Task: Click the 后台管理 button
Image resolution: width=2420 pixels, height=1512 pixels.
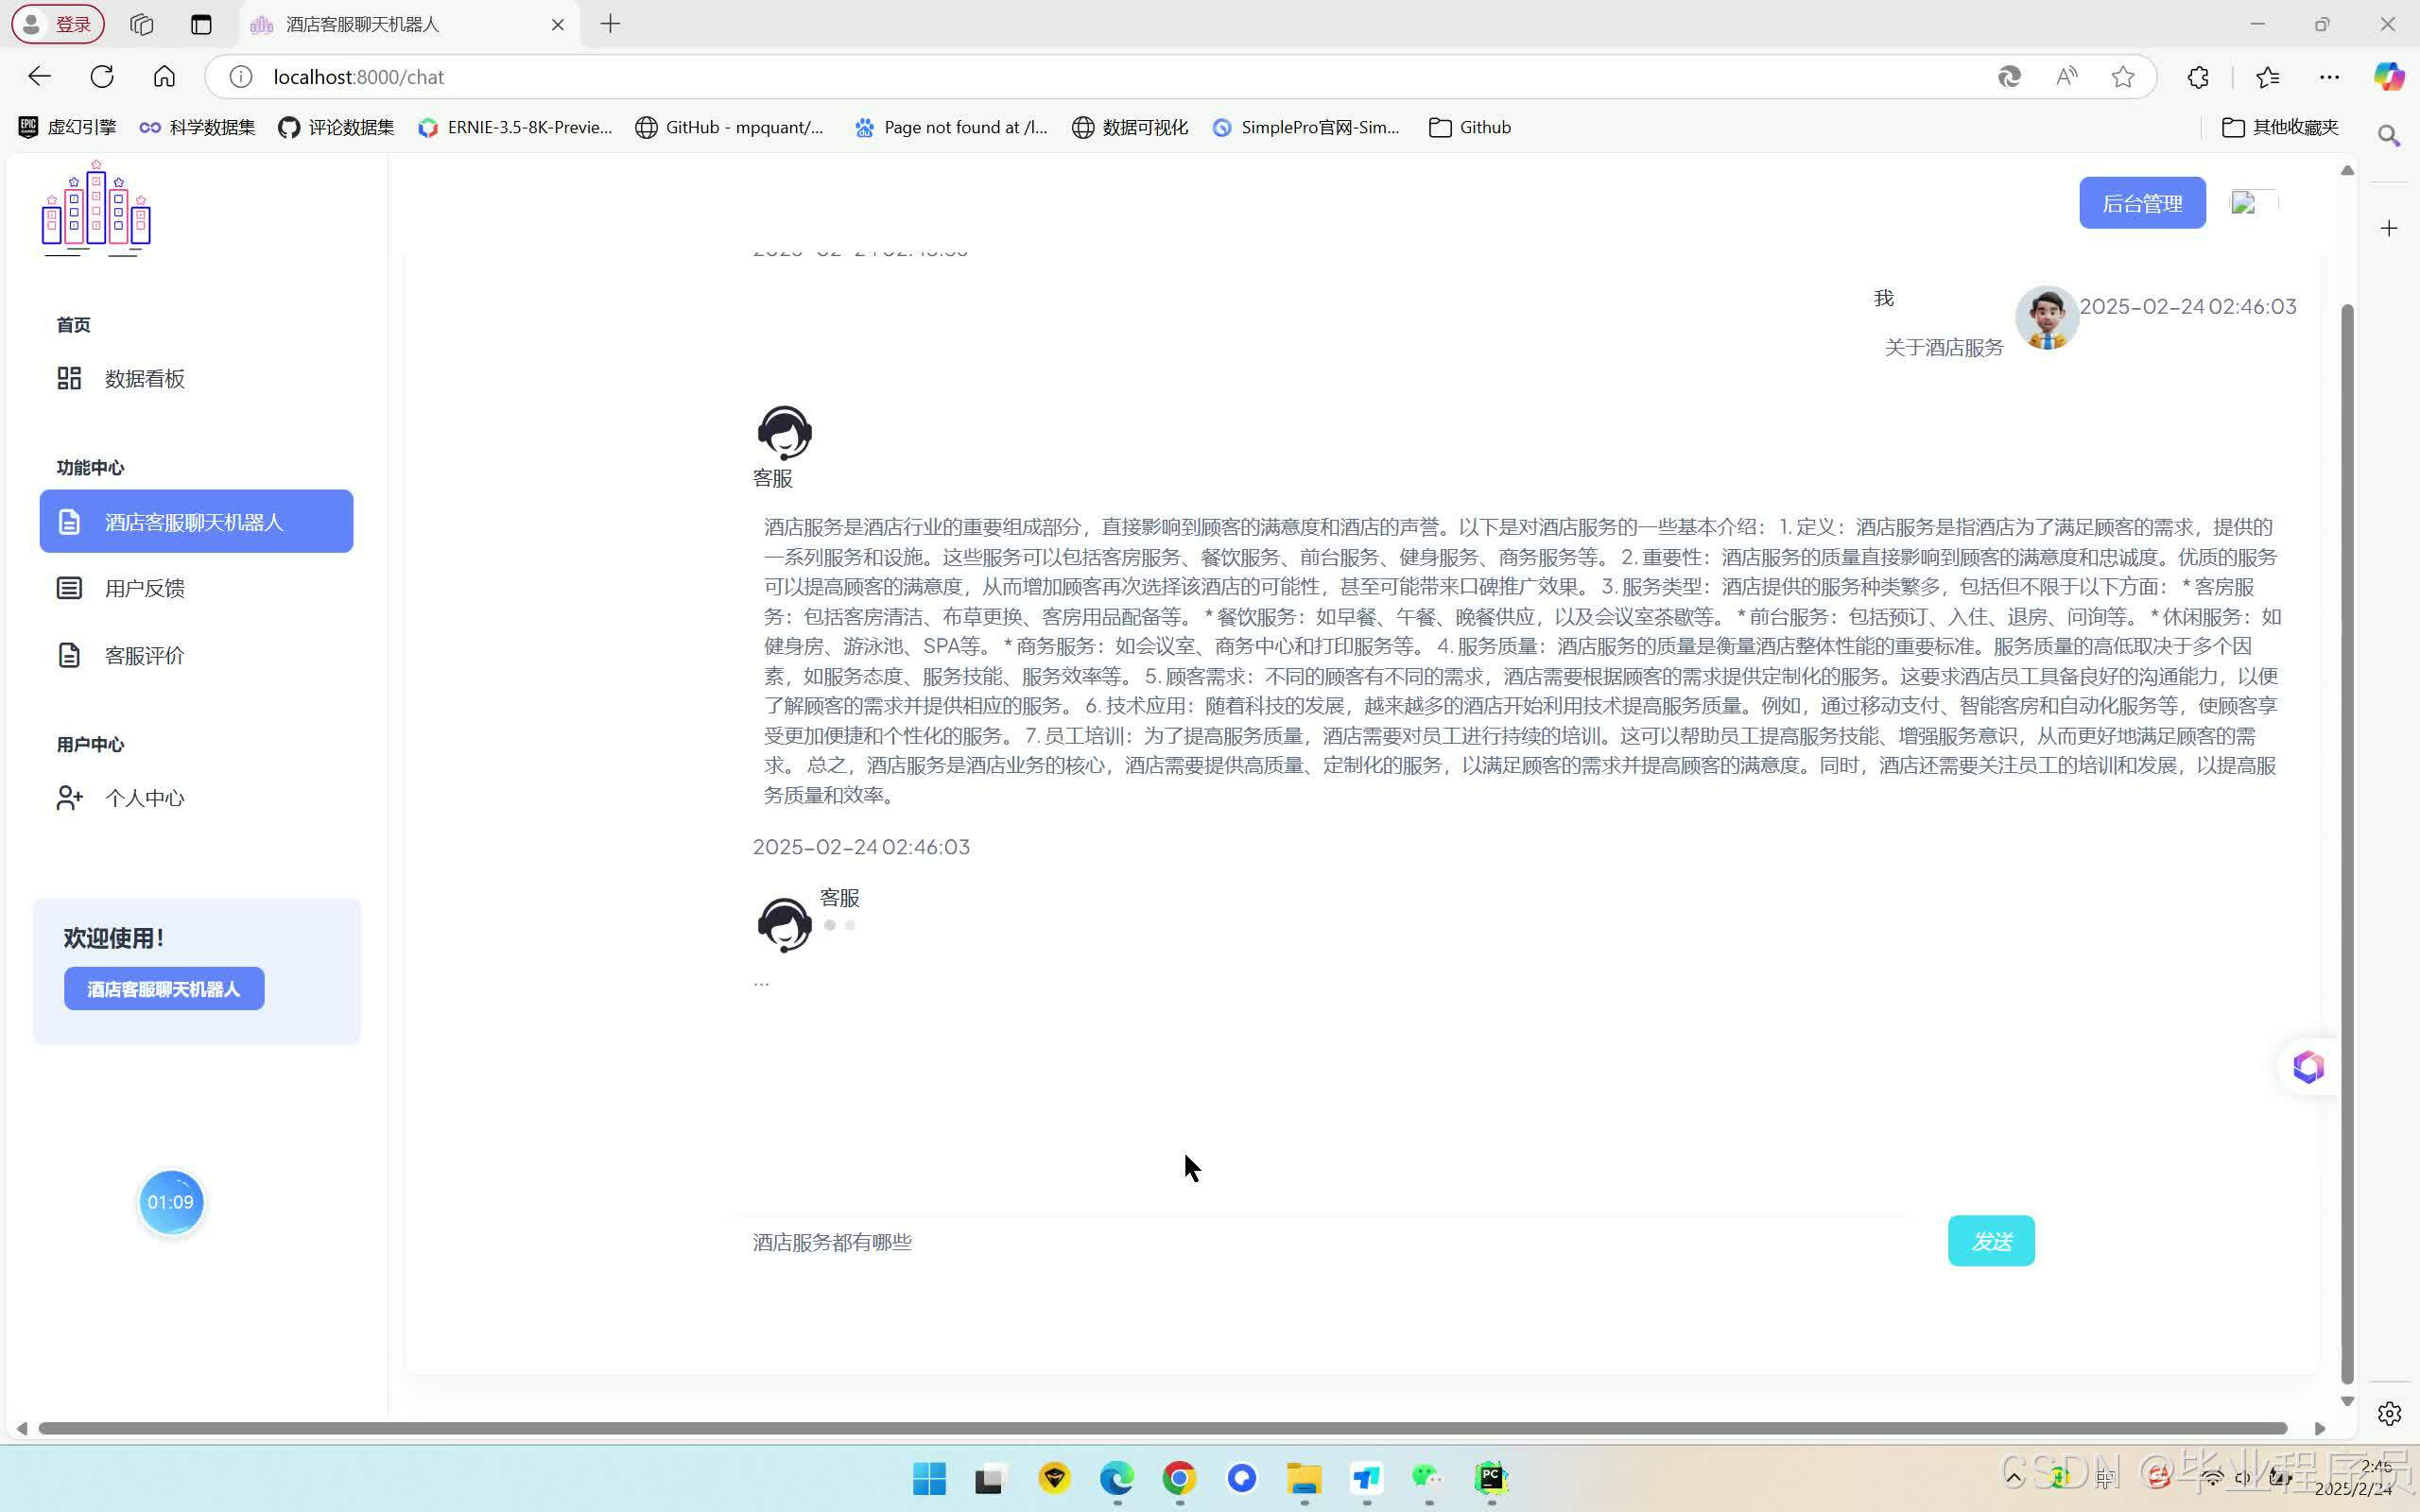Action: (x=2141, y=202)
